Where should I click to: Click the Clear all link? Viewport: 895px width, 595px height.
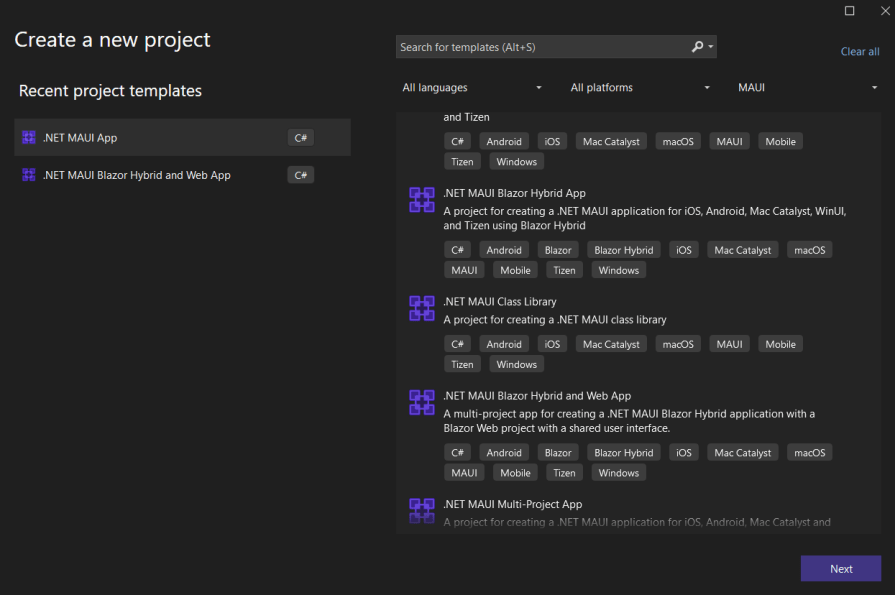(859, 51)
